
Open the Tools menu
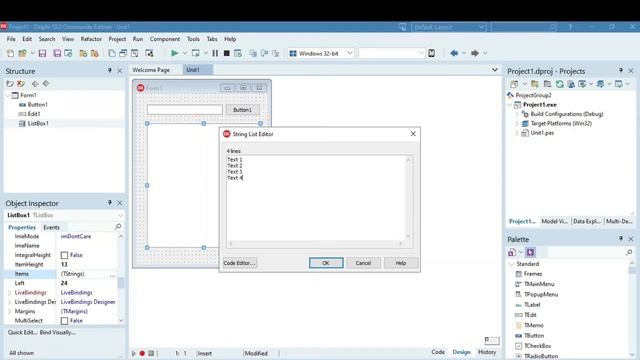pyautogui.click(x=193, y=39)
